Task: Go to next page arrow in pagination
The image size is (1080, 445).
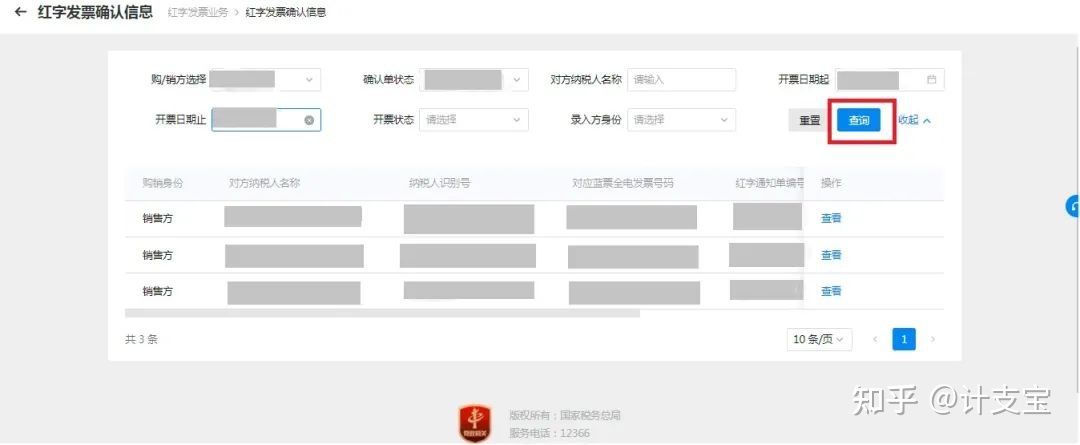Action: [933, 339]
